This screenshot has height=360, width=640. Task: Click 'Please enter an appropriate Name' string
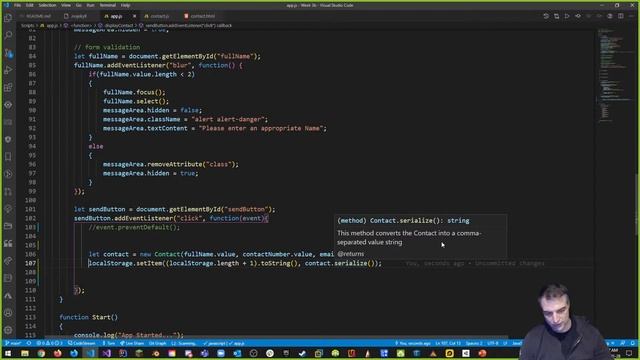261,128
